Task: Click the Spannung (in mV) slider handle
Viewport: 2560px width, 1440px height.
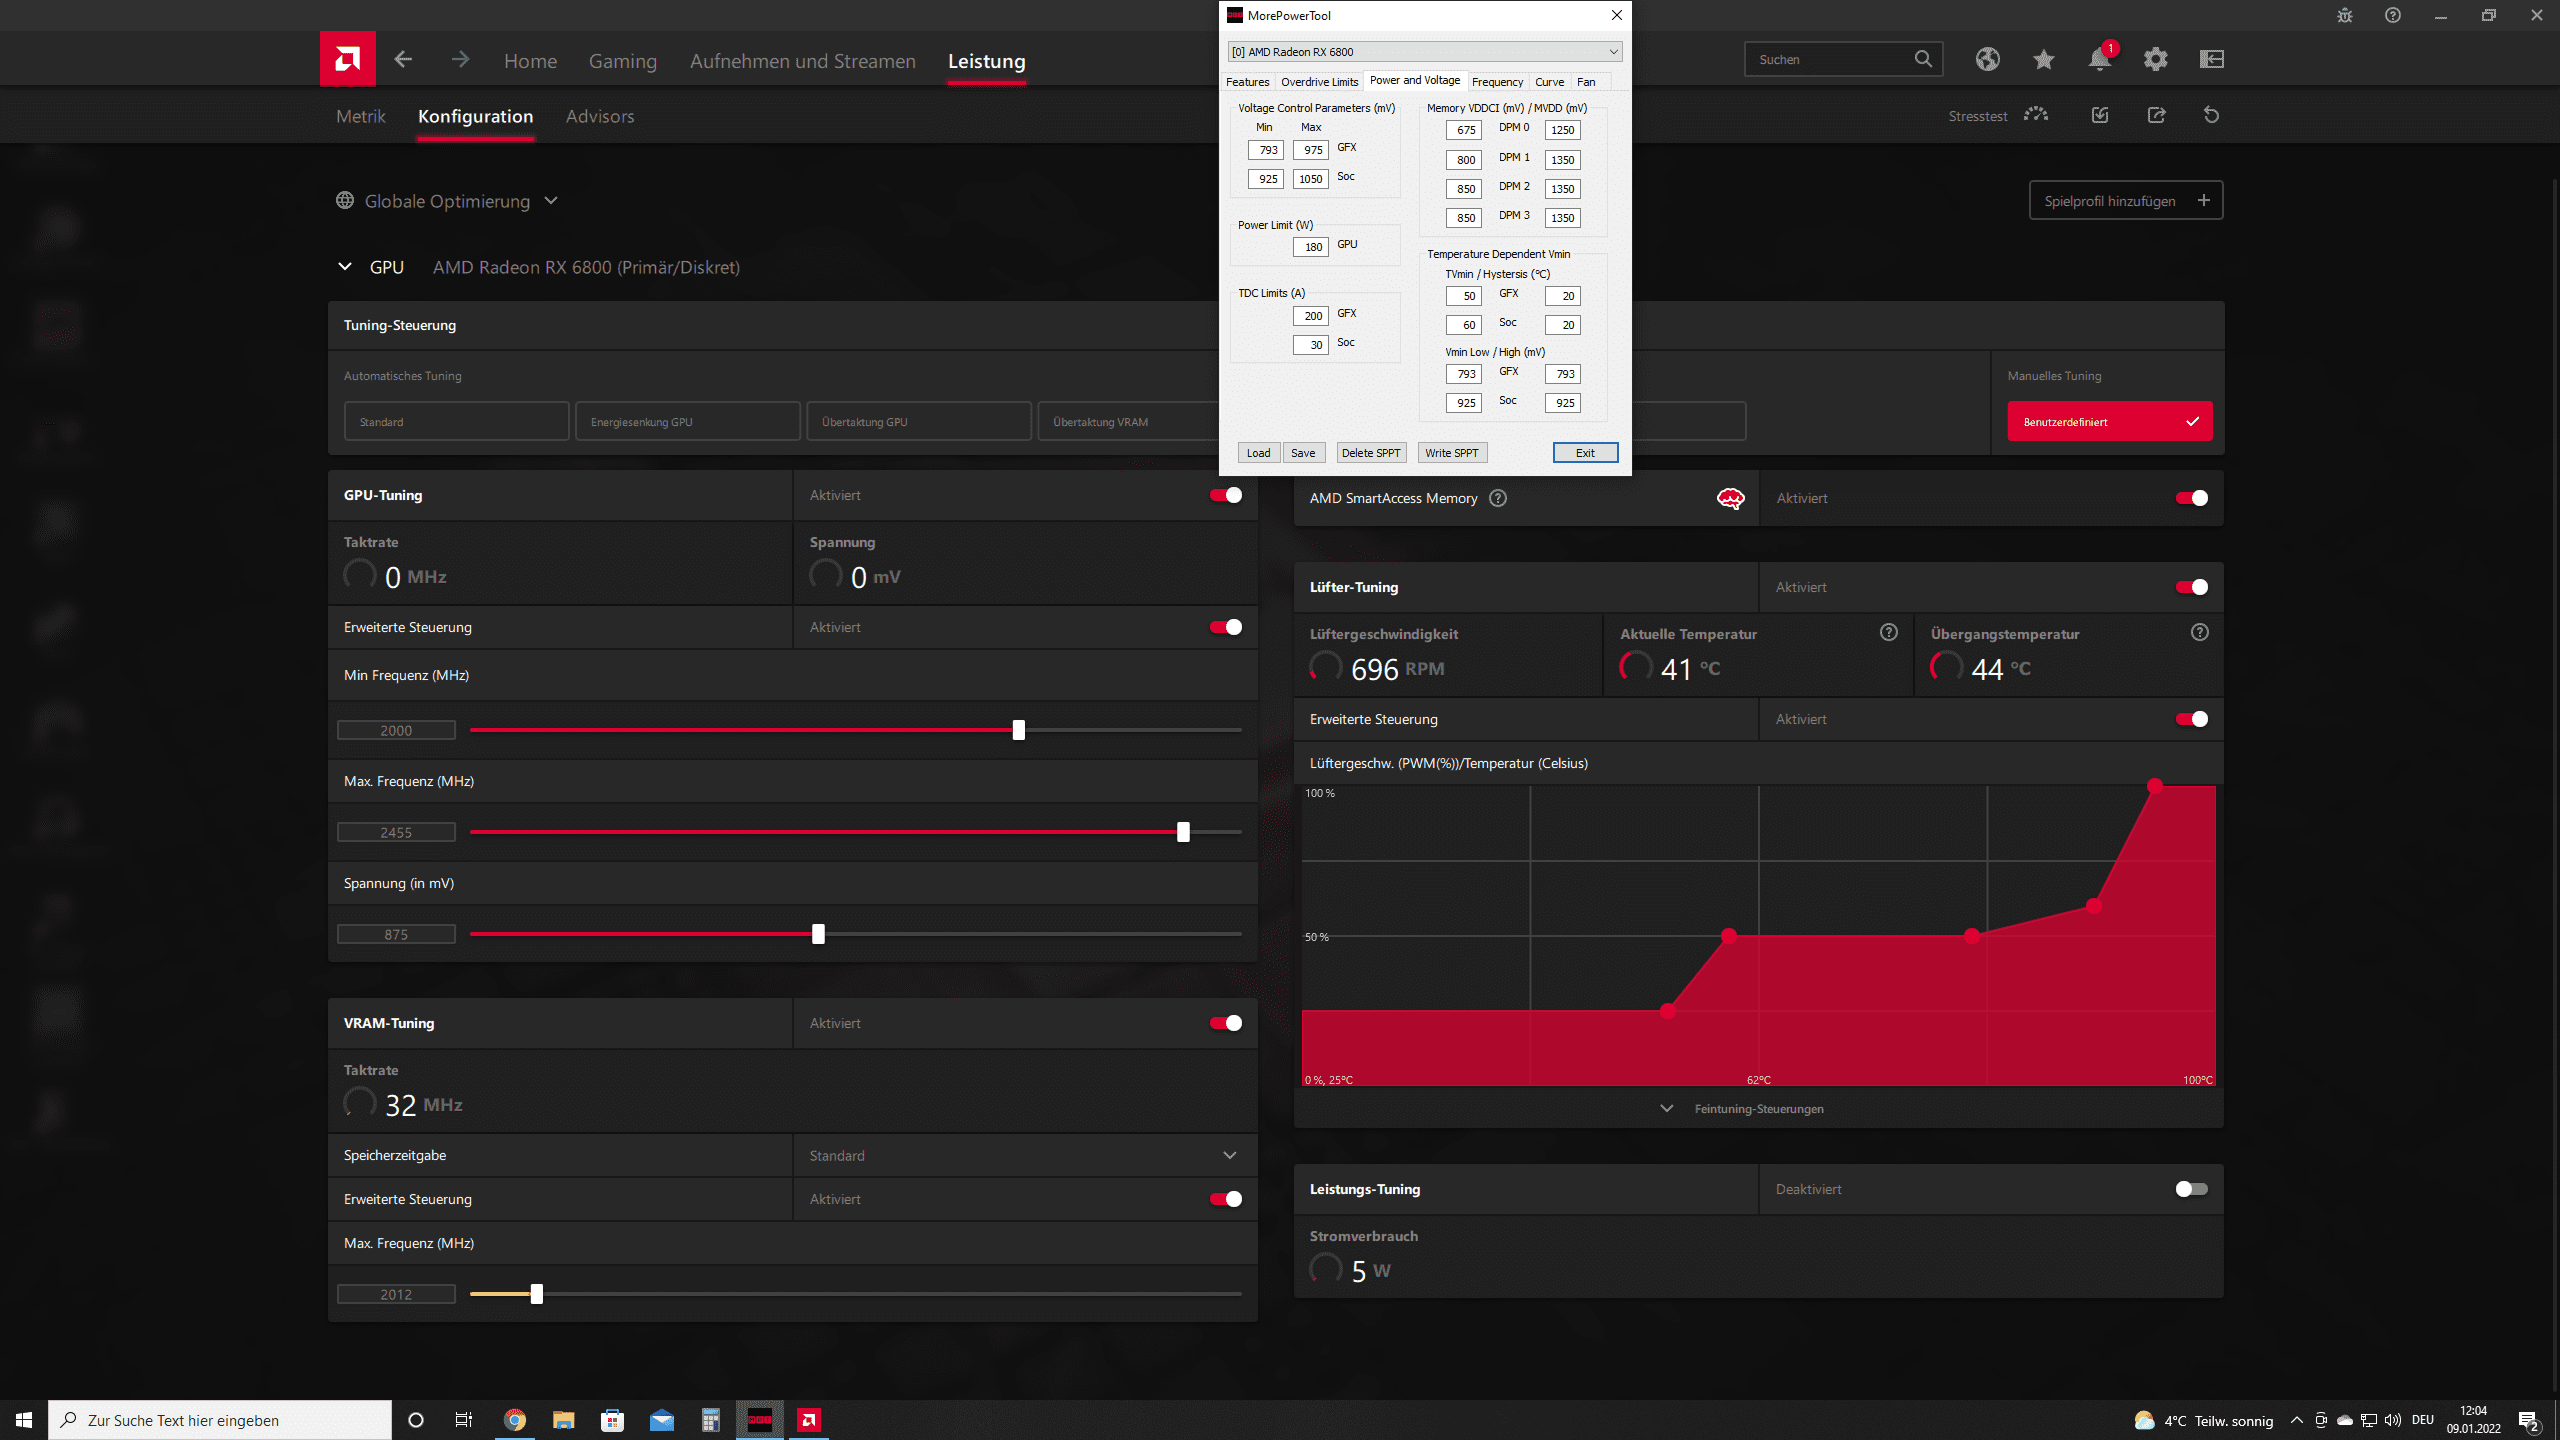Action: point(818,934)
